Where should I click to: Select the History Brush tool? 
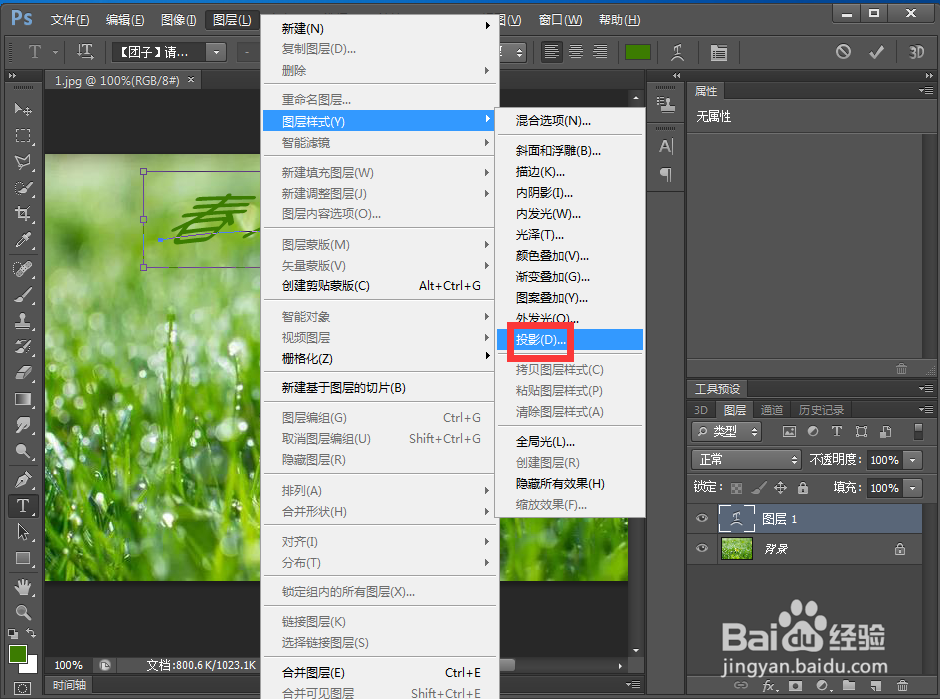click(23, 347)
